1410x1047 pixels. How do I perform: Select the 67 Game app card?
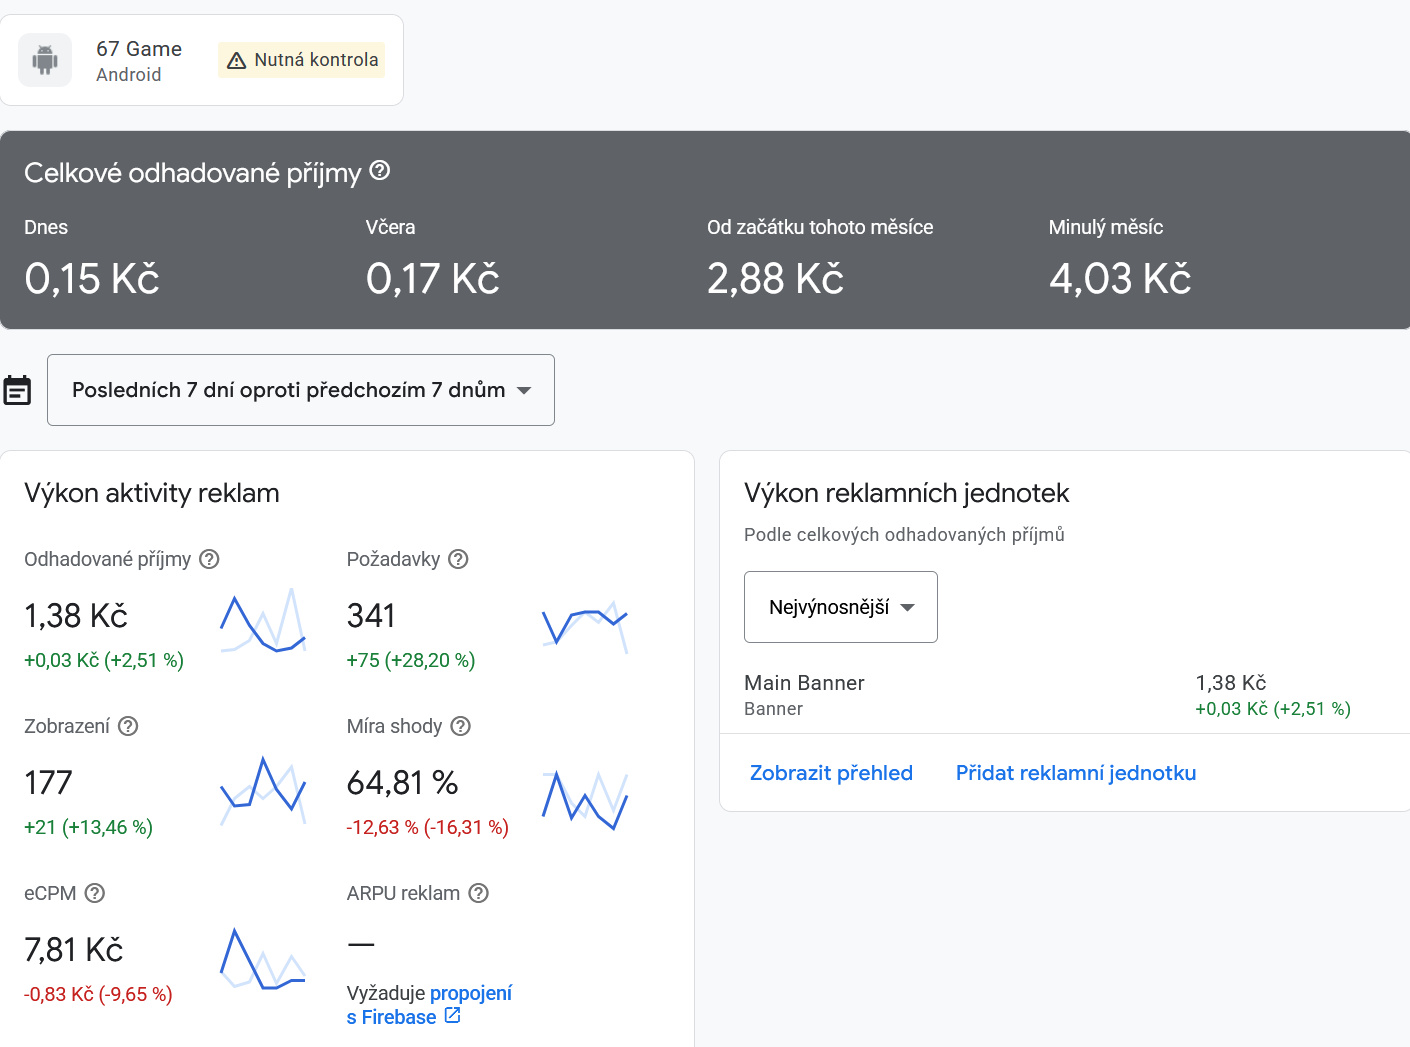point(202,60)
